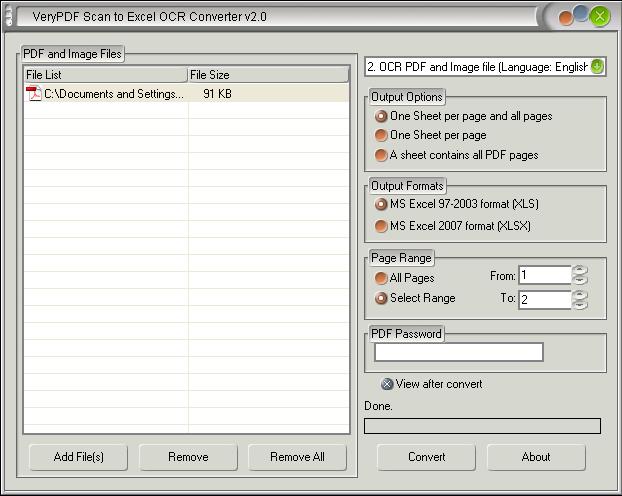This screenshot has height=496, width=622.
Task: Increase To page with up spinner
Action: point(580,295)
